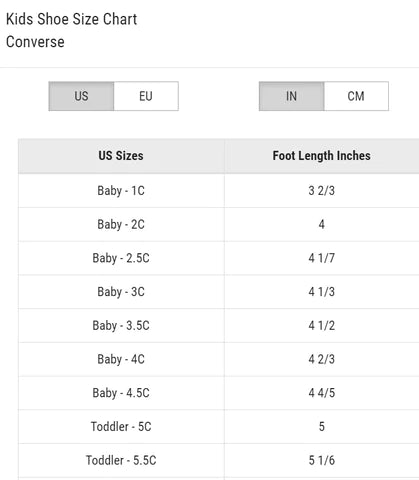
Task: Click the 4 1/7 foot length value
Action: pyautogui.click(x=322, y=258)
